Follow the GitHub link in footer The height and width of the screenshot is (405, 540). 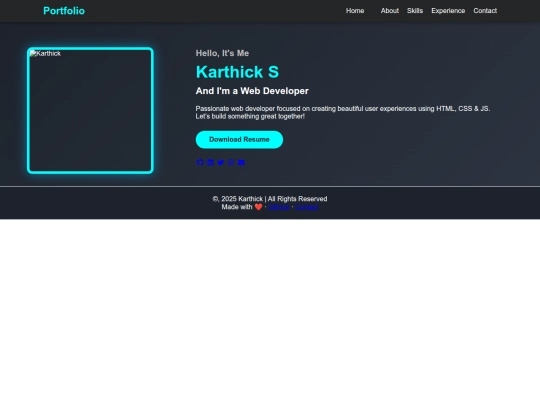click(x=279, y=207)
